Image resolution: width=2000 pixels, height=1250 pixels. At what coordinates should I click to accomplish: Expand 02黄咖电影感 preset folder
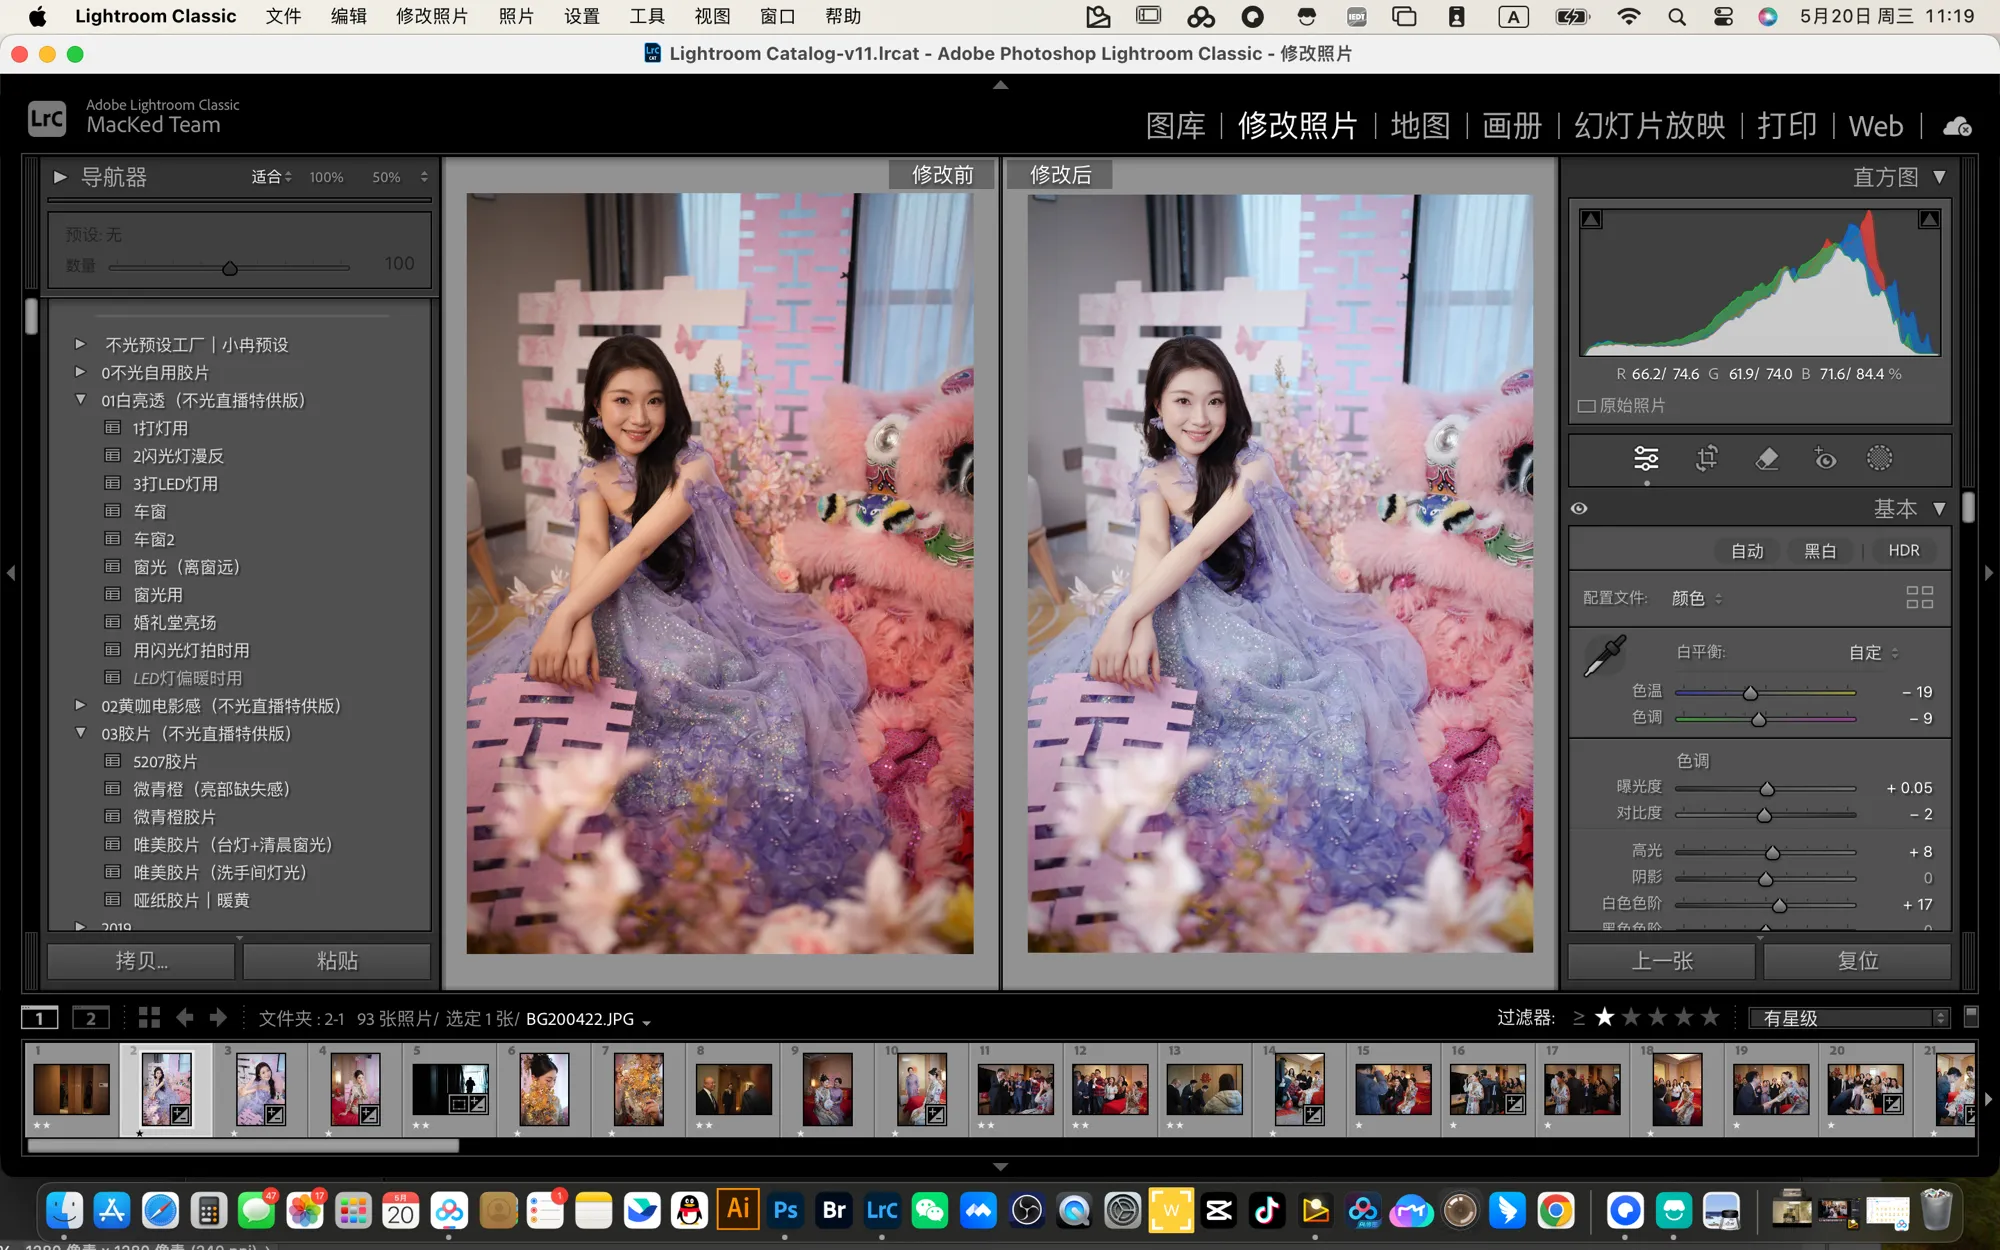coord(80,705)
